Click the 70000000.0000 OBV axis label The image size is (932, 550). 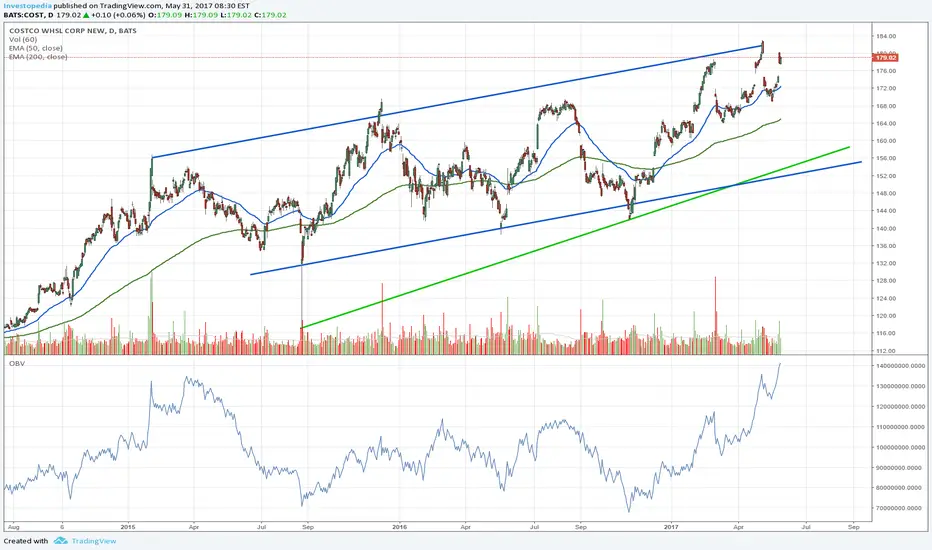(x=900, y=508)
